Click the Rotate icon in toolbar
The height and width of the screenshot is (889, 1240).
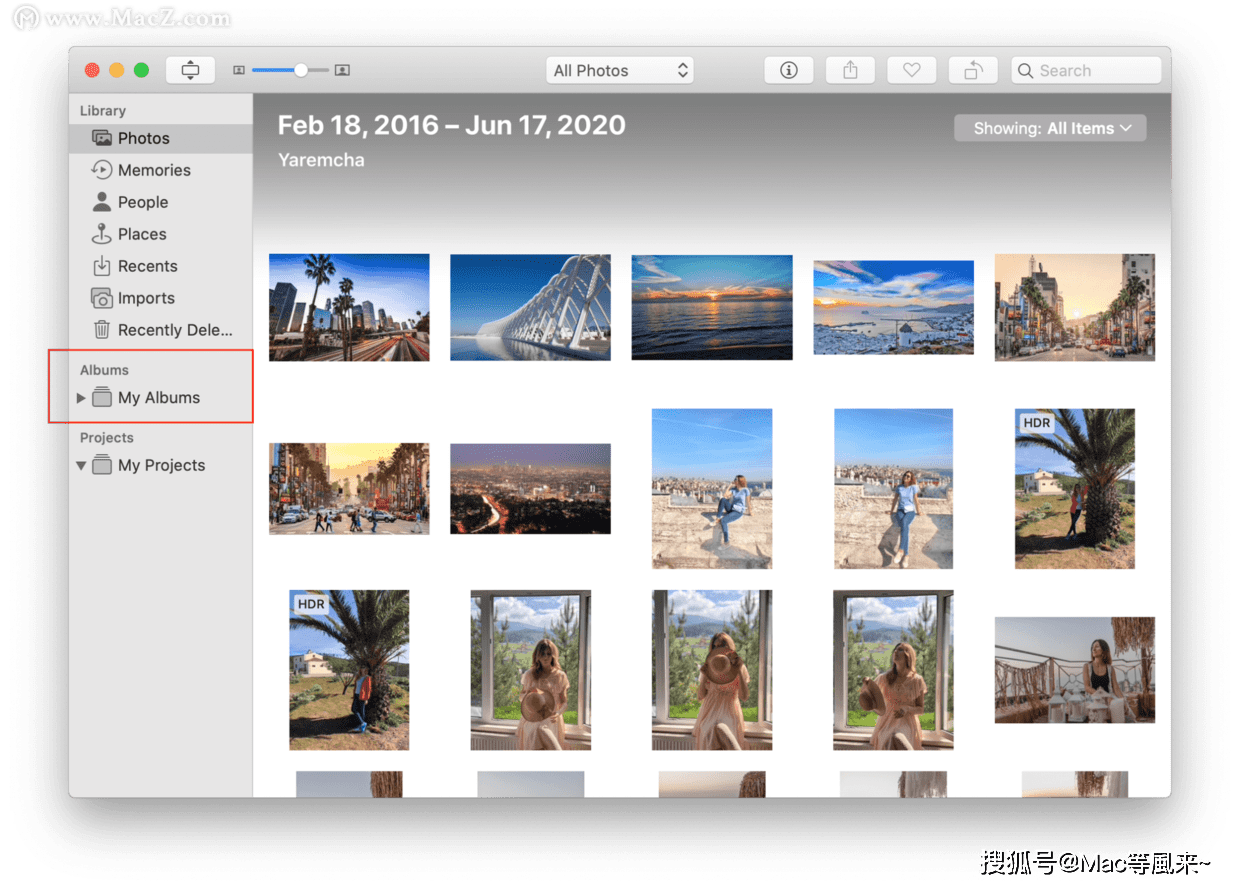973,70
